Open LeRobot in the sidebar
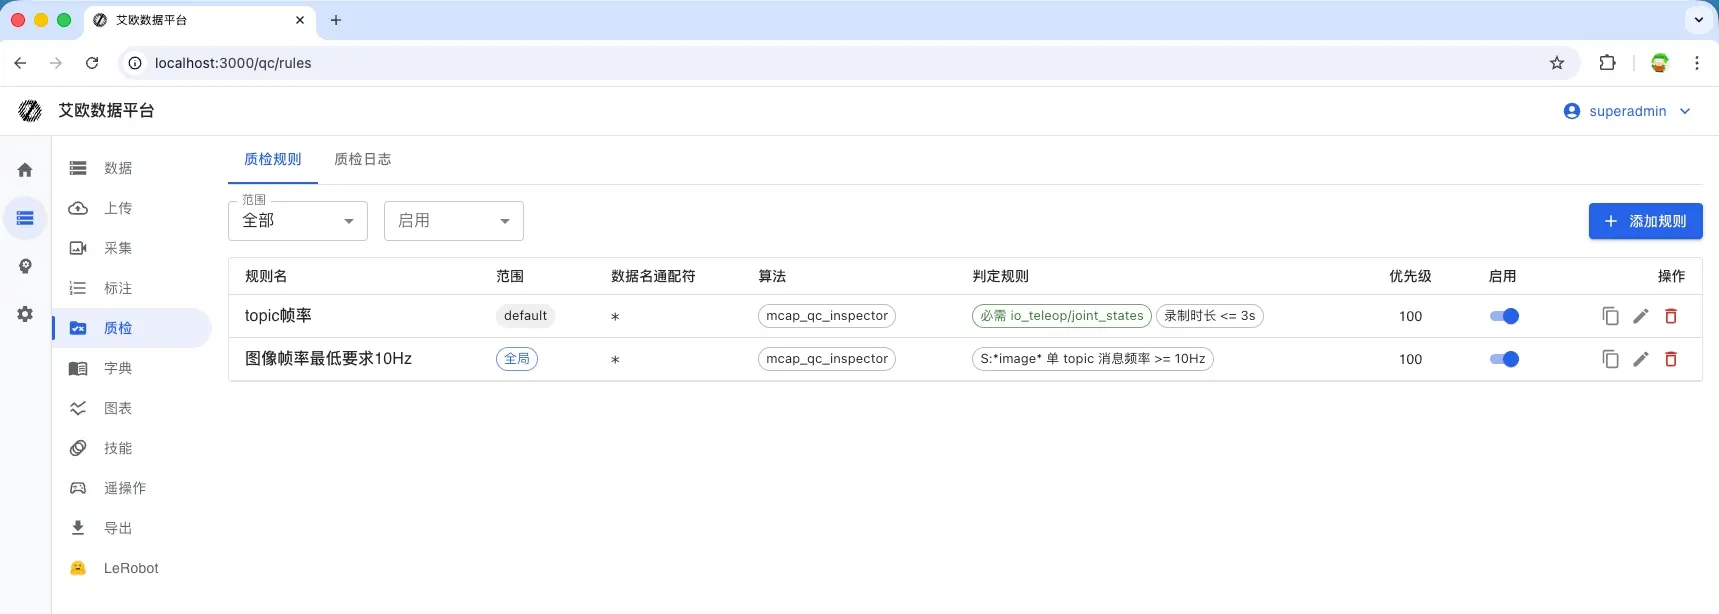 click(x=131, y=568)
